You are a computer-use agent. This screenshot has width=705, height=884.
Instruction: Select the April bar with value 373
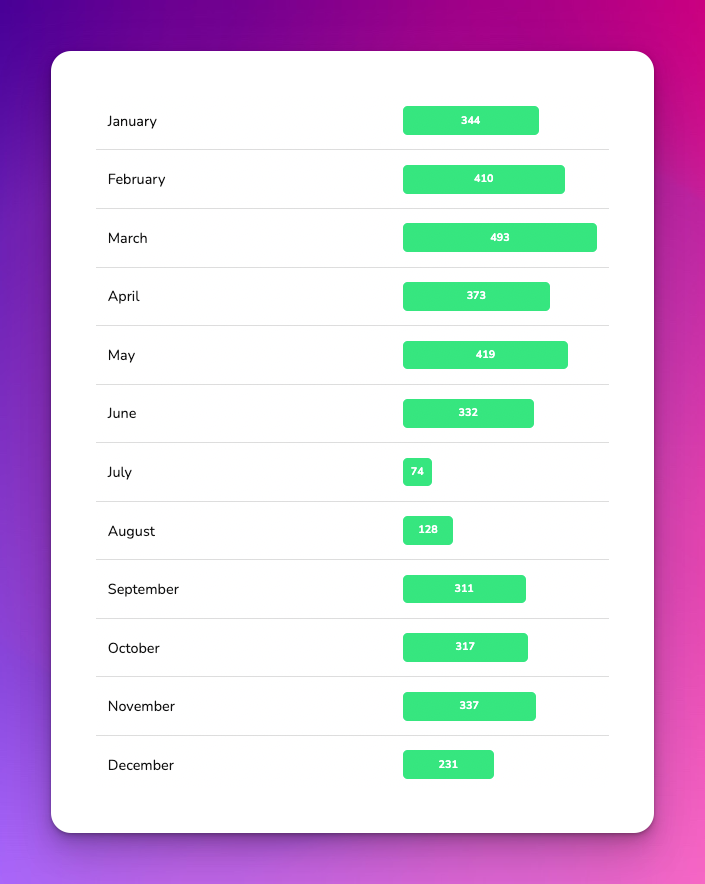point(476,296)
